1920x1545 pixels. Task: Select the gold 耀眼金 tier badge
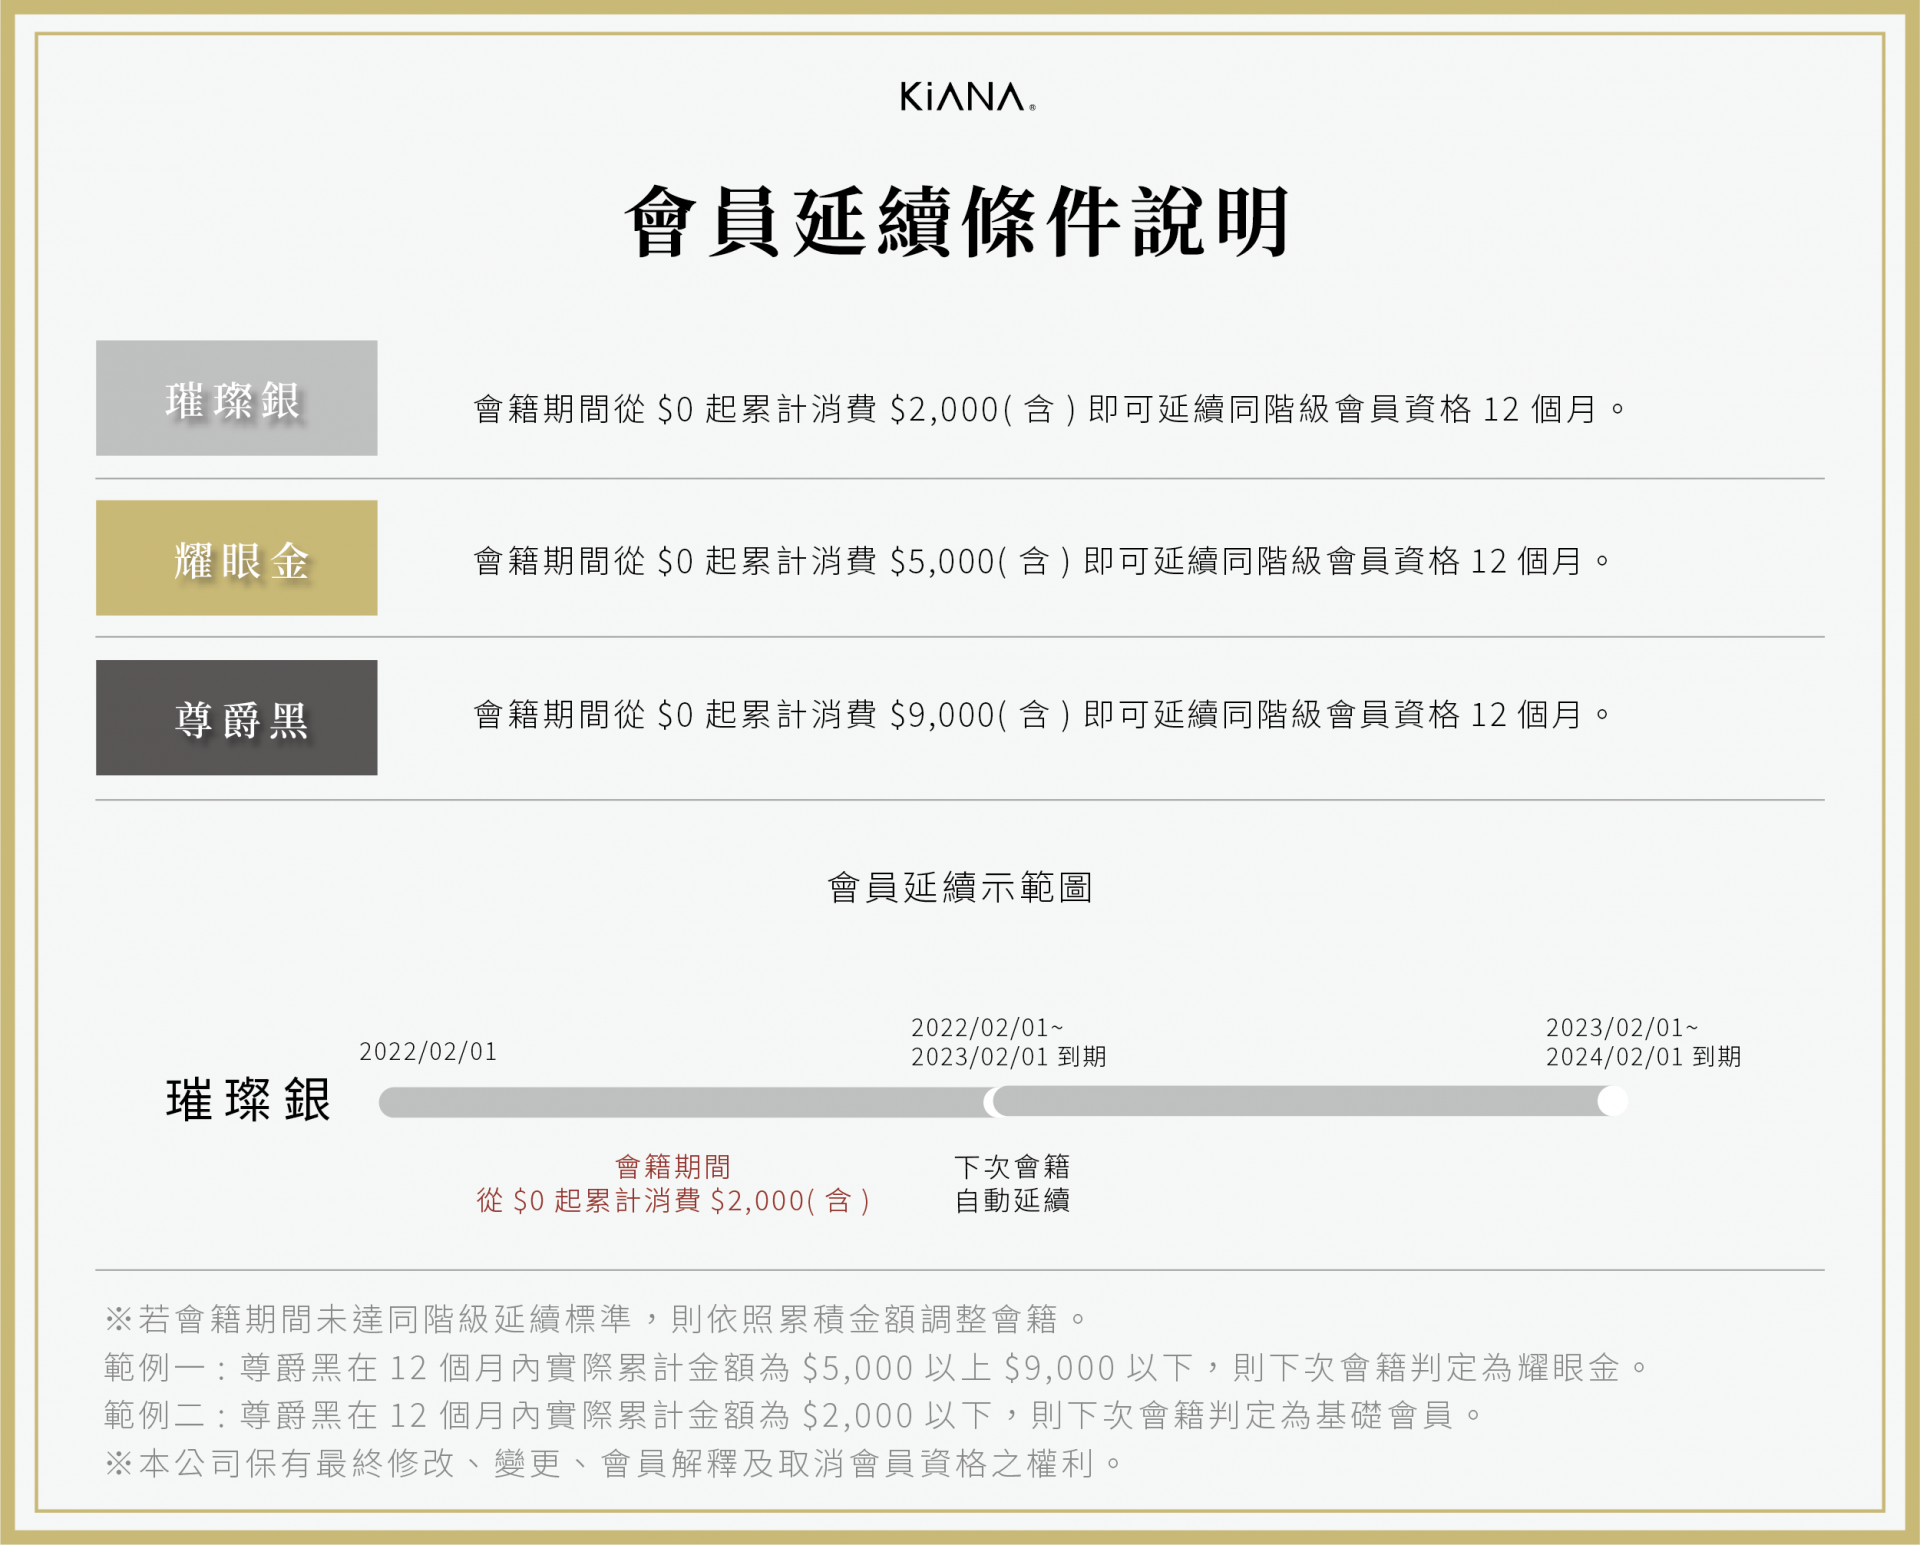(237, 558)
